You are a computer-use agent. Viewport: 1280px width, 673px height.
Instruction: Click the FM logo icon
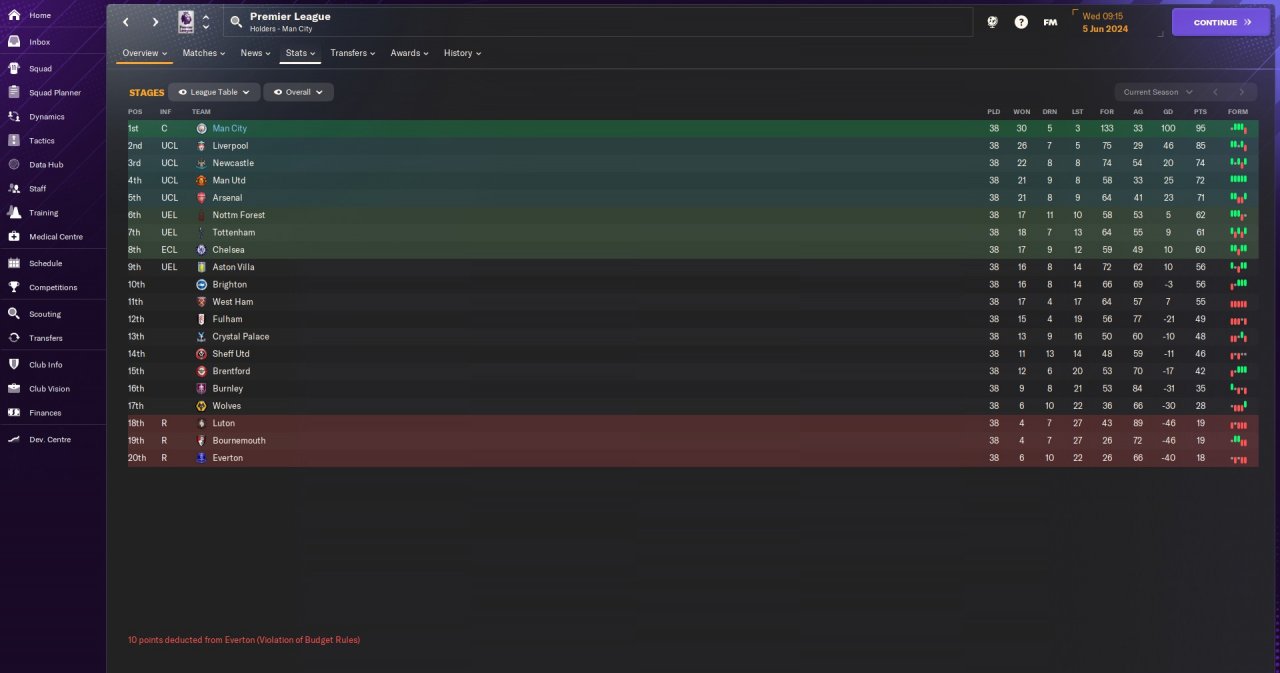click(x=1050, y=22)
